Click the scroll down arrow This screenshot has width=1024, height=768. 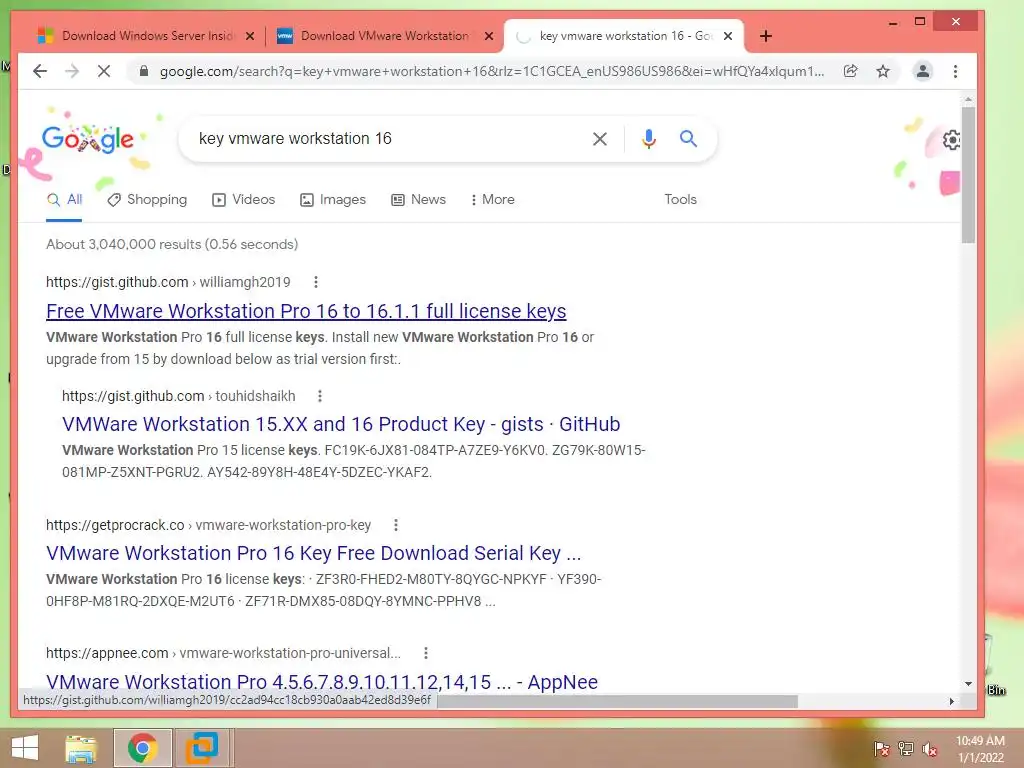tap(968, 684)
